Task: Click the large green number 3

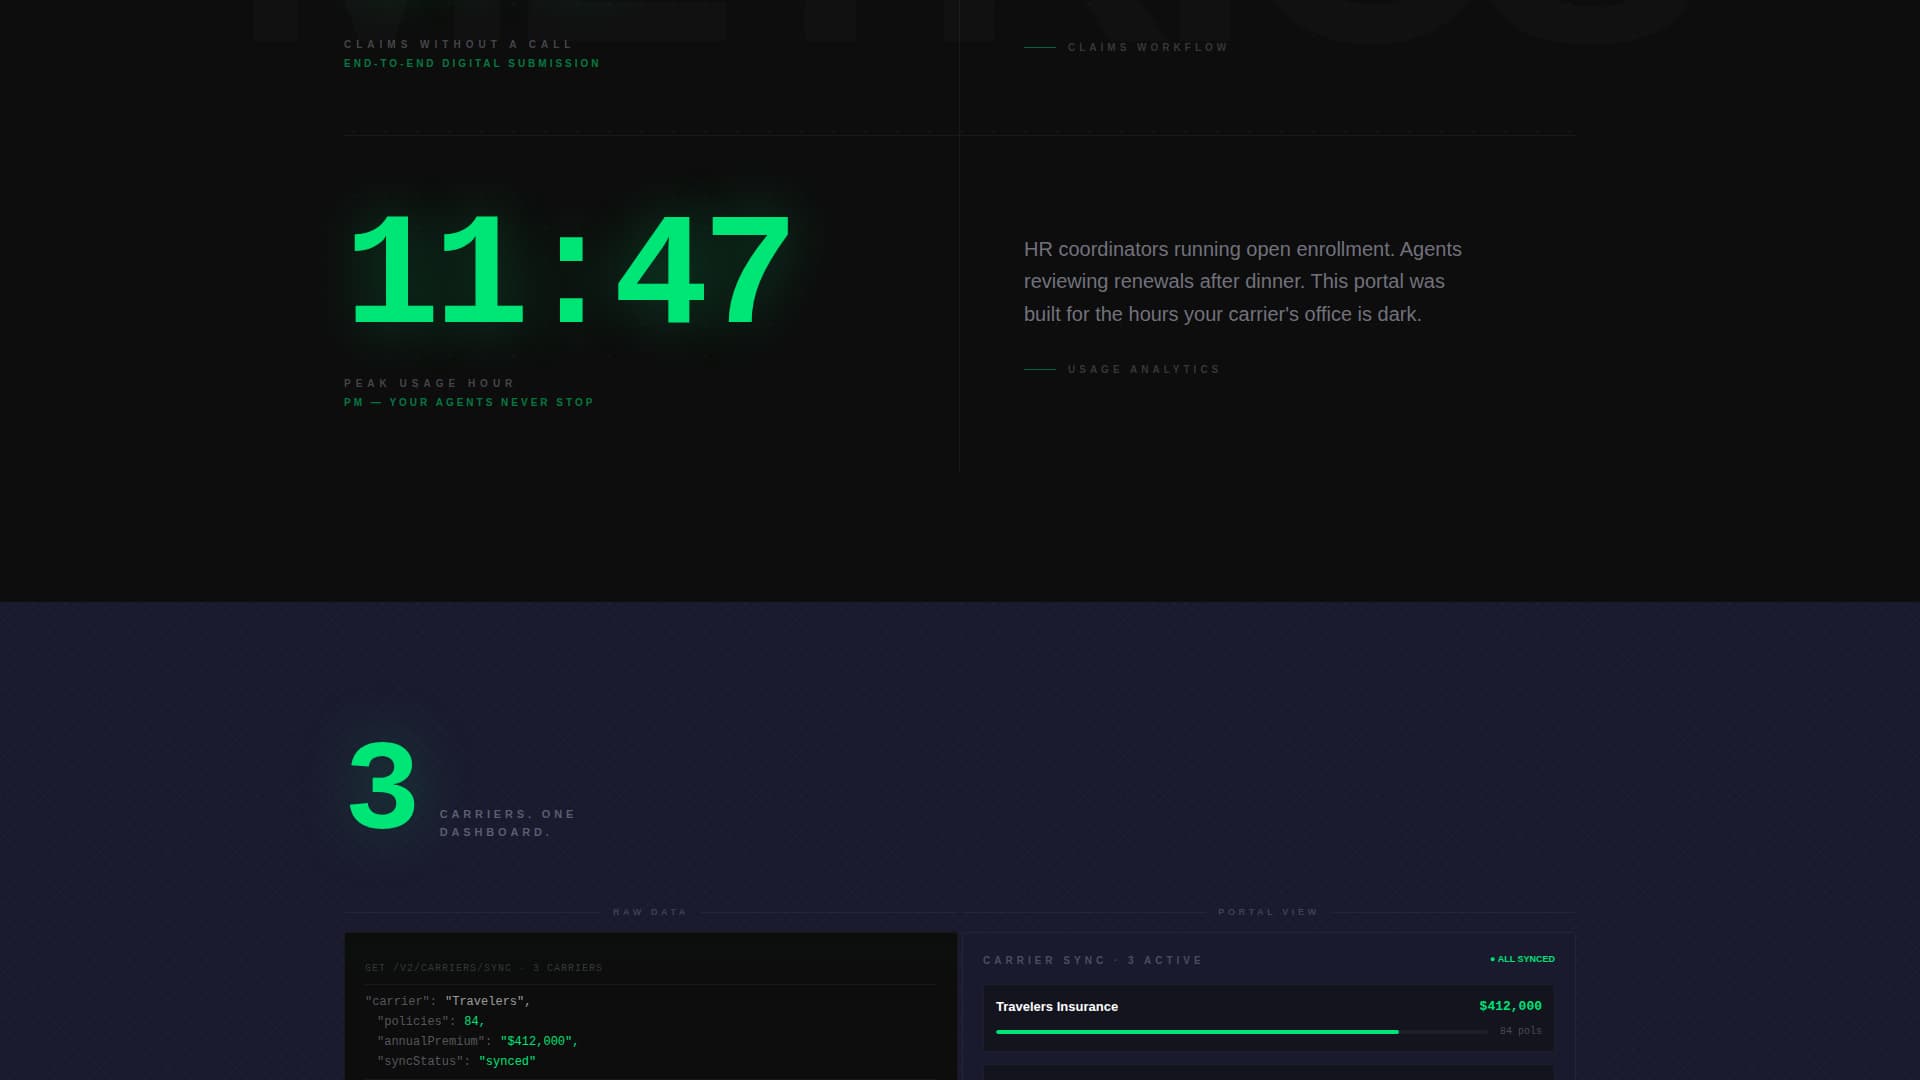Action: point(382,786)
